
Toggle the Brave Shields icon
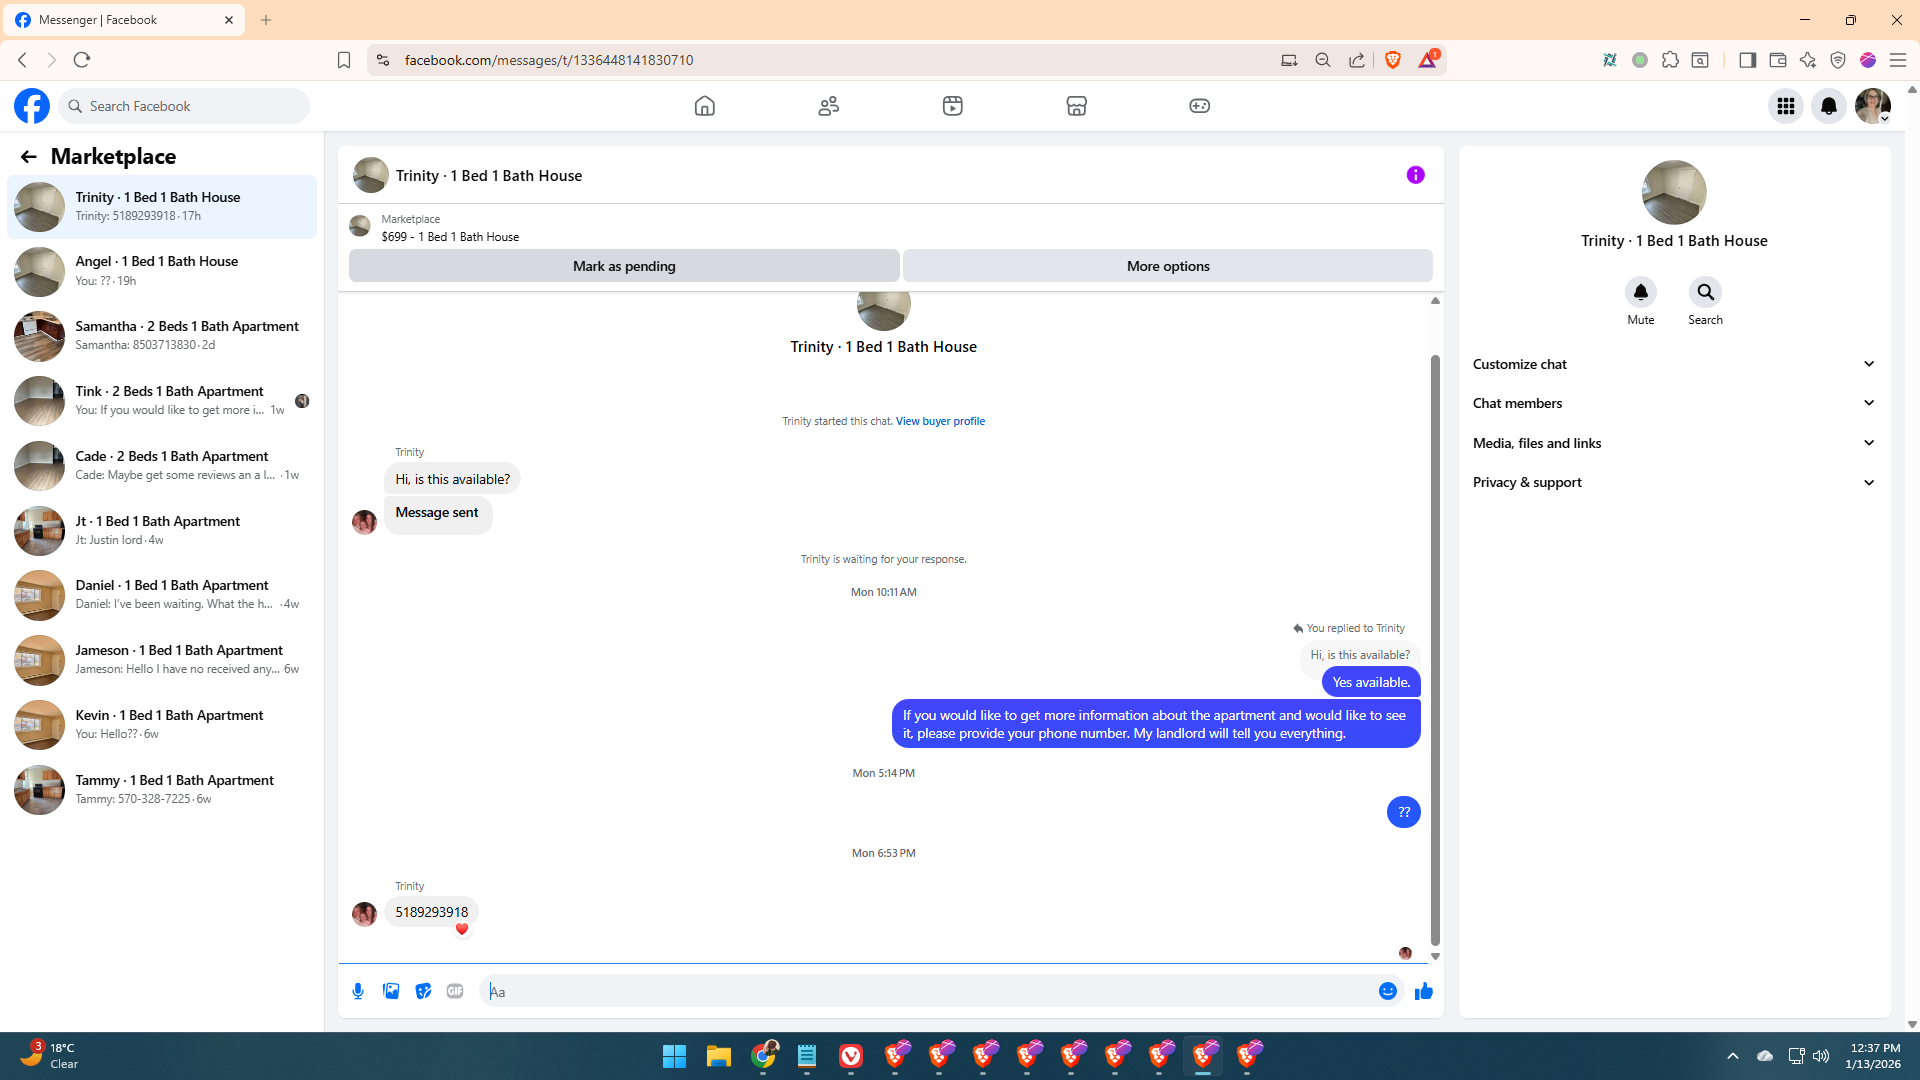[x=1392, y=60]
